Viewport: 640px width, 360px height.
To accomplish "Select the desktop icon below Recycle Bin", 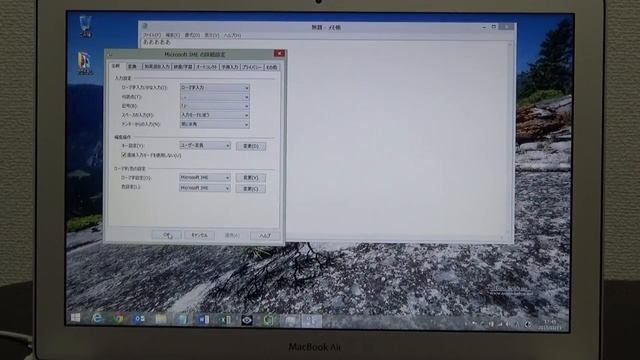I will [85, 63].
